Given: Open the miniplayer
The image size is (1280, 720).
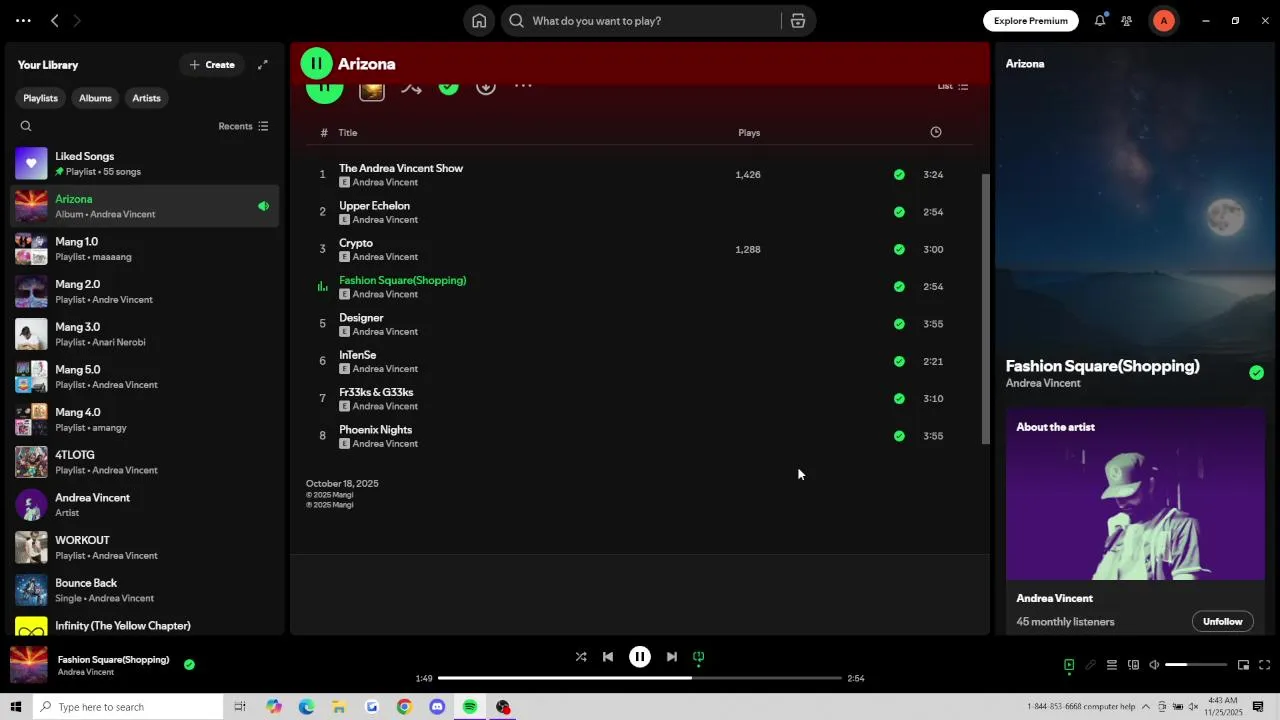Looking at the screenshot, I should (1243, 665).
